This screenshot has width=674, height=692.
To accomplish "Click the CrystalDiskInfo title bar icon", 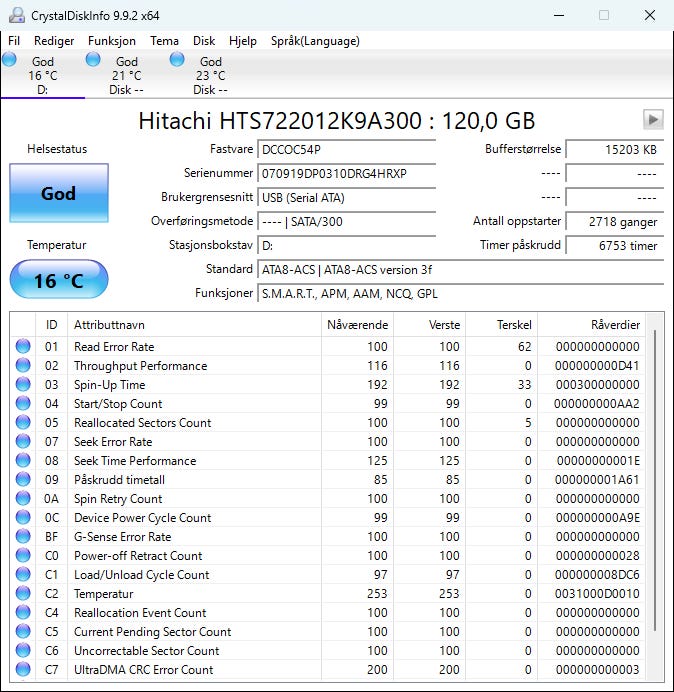I will 17,15.
